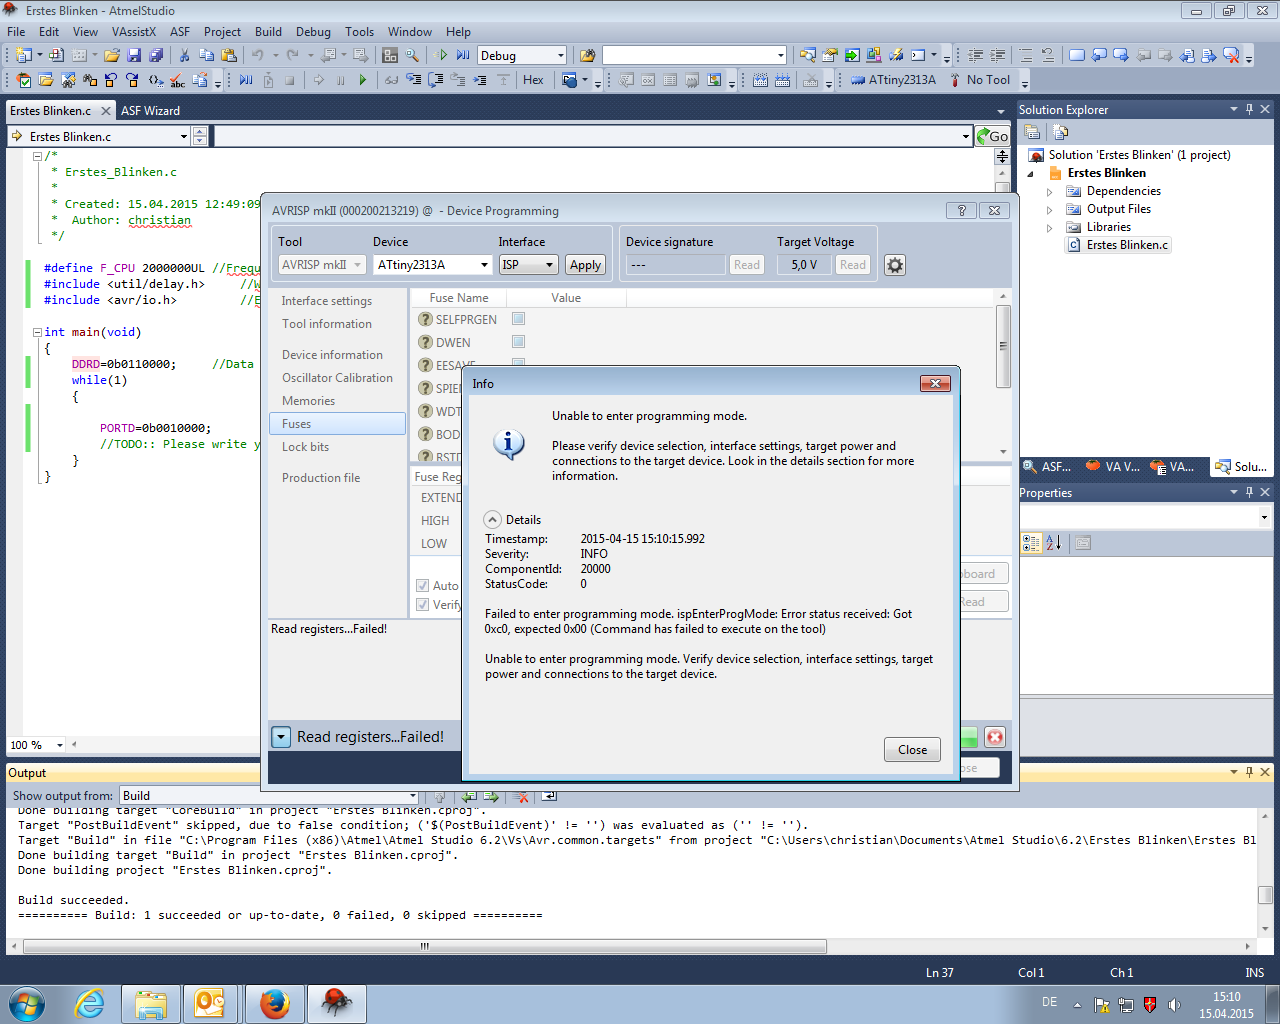This screenshot has height=1024, width=1280.
Task: Click the Save icon in toolbar
Action: pyautogui.click(x=135, y=55)
